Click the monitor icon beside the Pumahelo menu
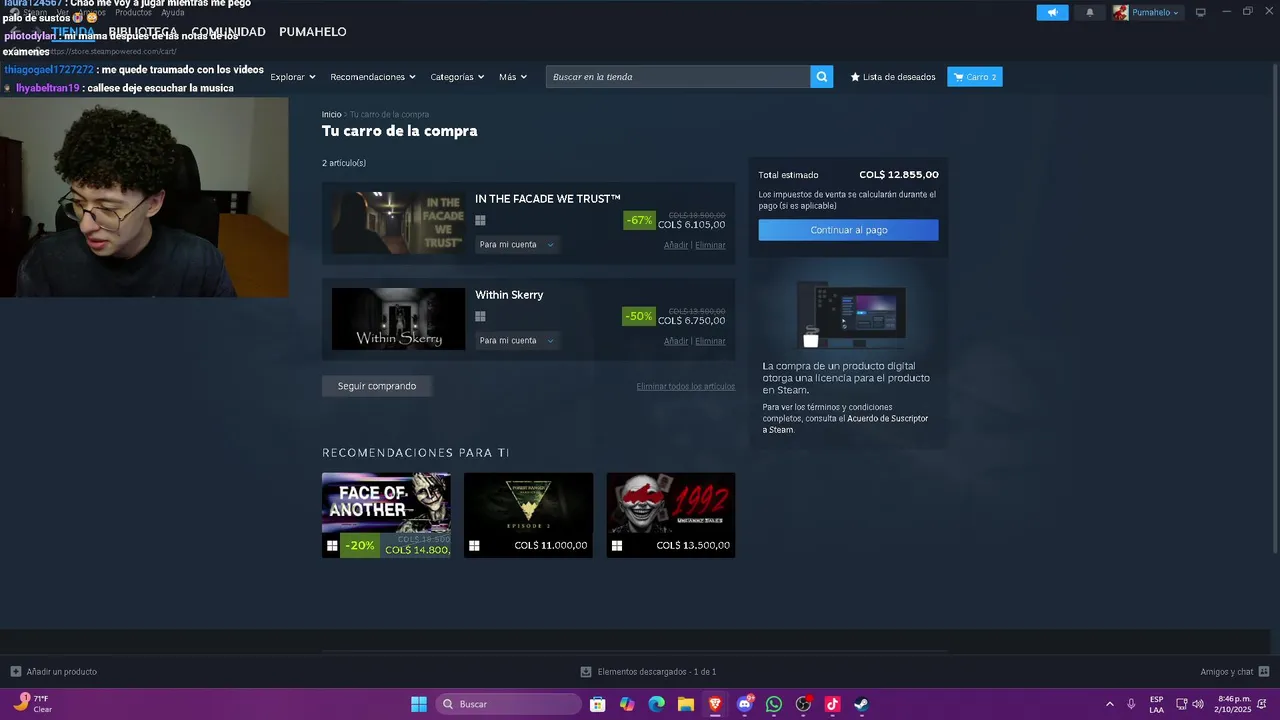The width and height of the screenshot is (1280, 720). coord(1201,12)
